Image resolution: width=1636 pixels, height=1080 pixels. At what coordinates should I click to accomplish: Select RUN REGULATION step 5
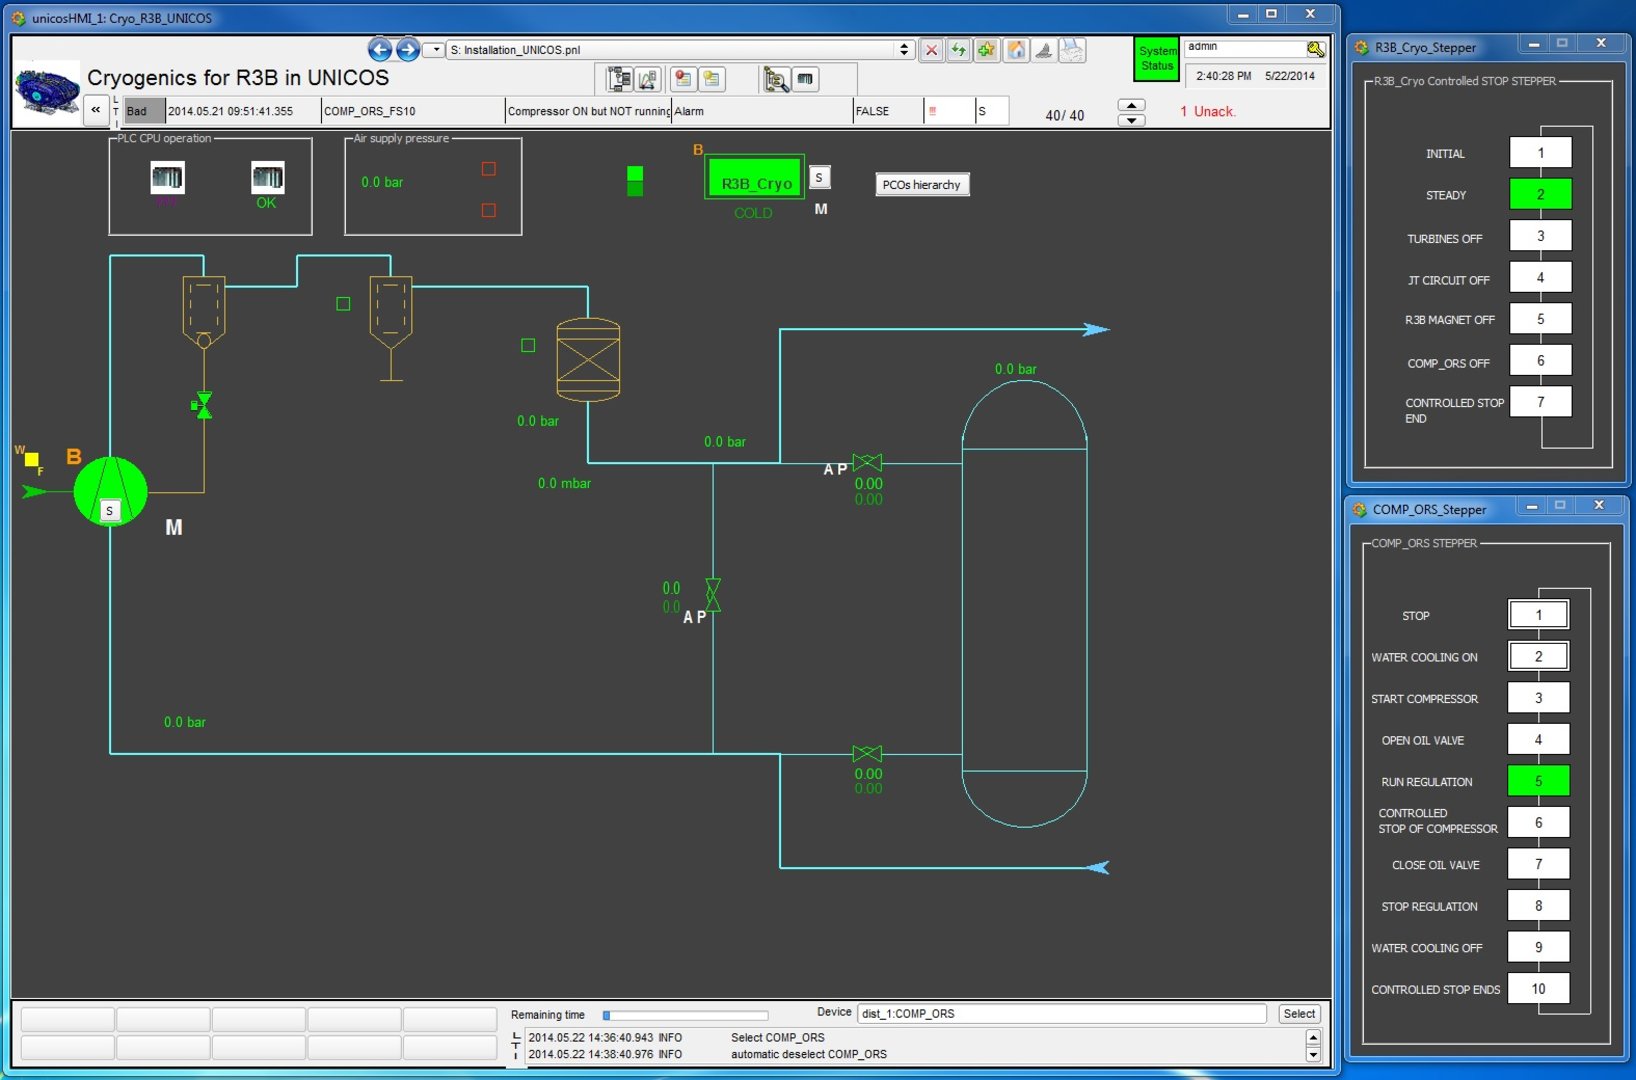(x=1538, y=781)
